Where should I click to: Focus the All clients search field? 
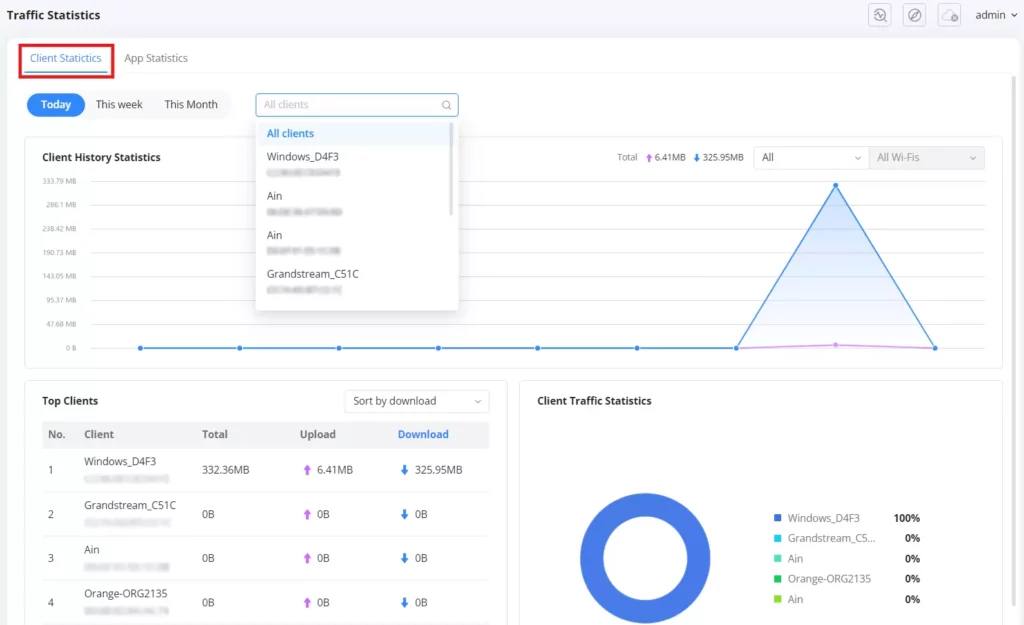(x=357, y=105)
